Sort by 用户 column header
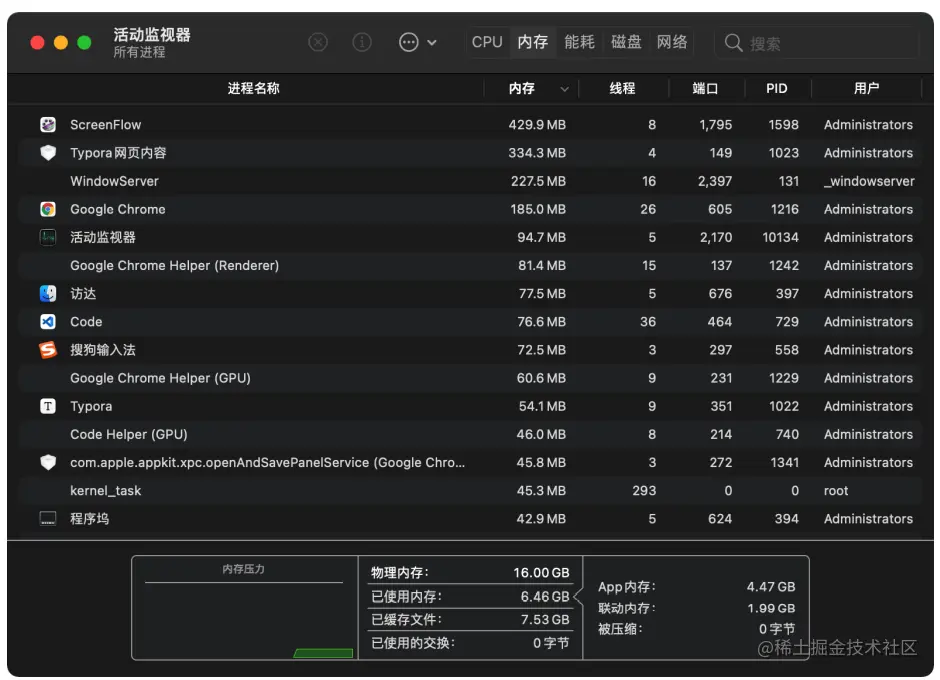The width and height of the screenshot is (940, 680). point(866,89)
